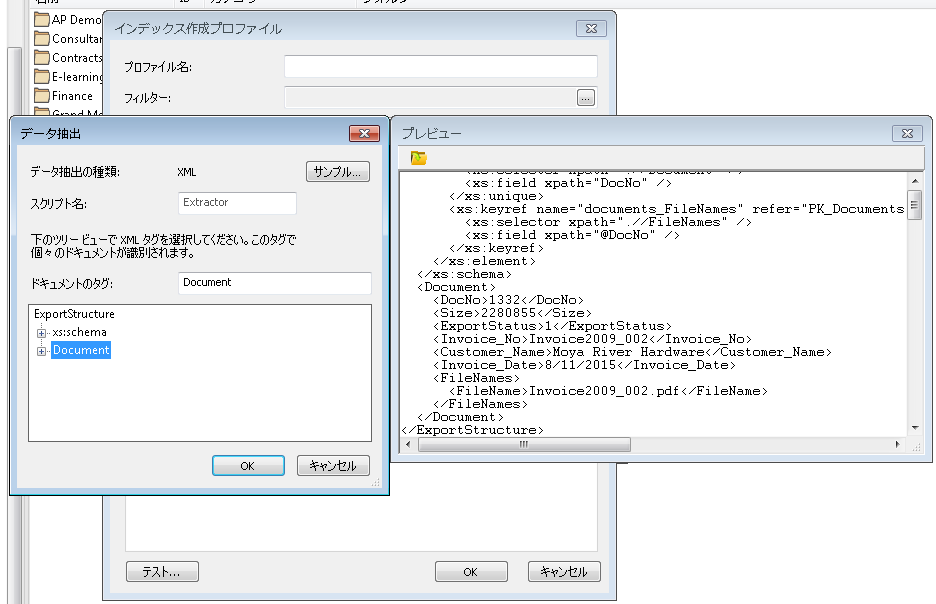Click the XML extraction type value
The width and height of the screenshot is (936, 604).
tap(187, 172)
